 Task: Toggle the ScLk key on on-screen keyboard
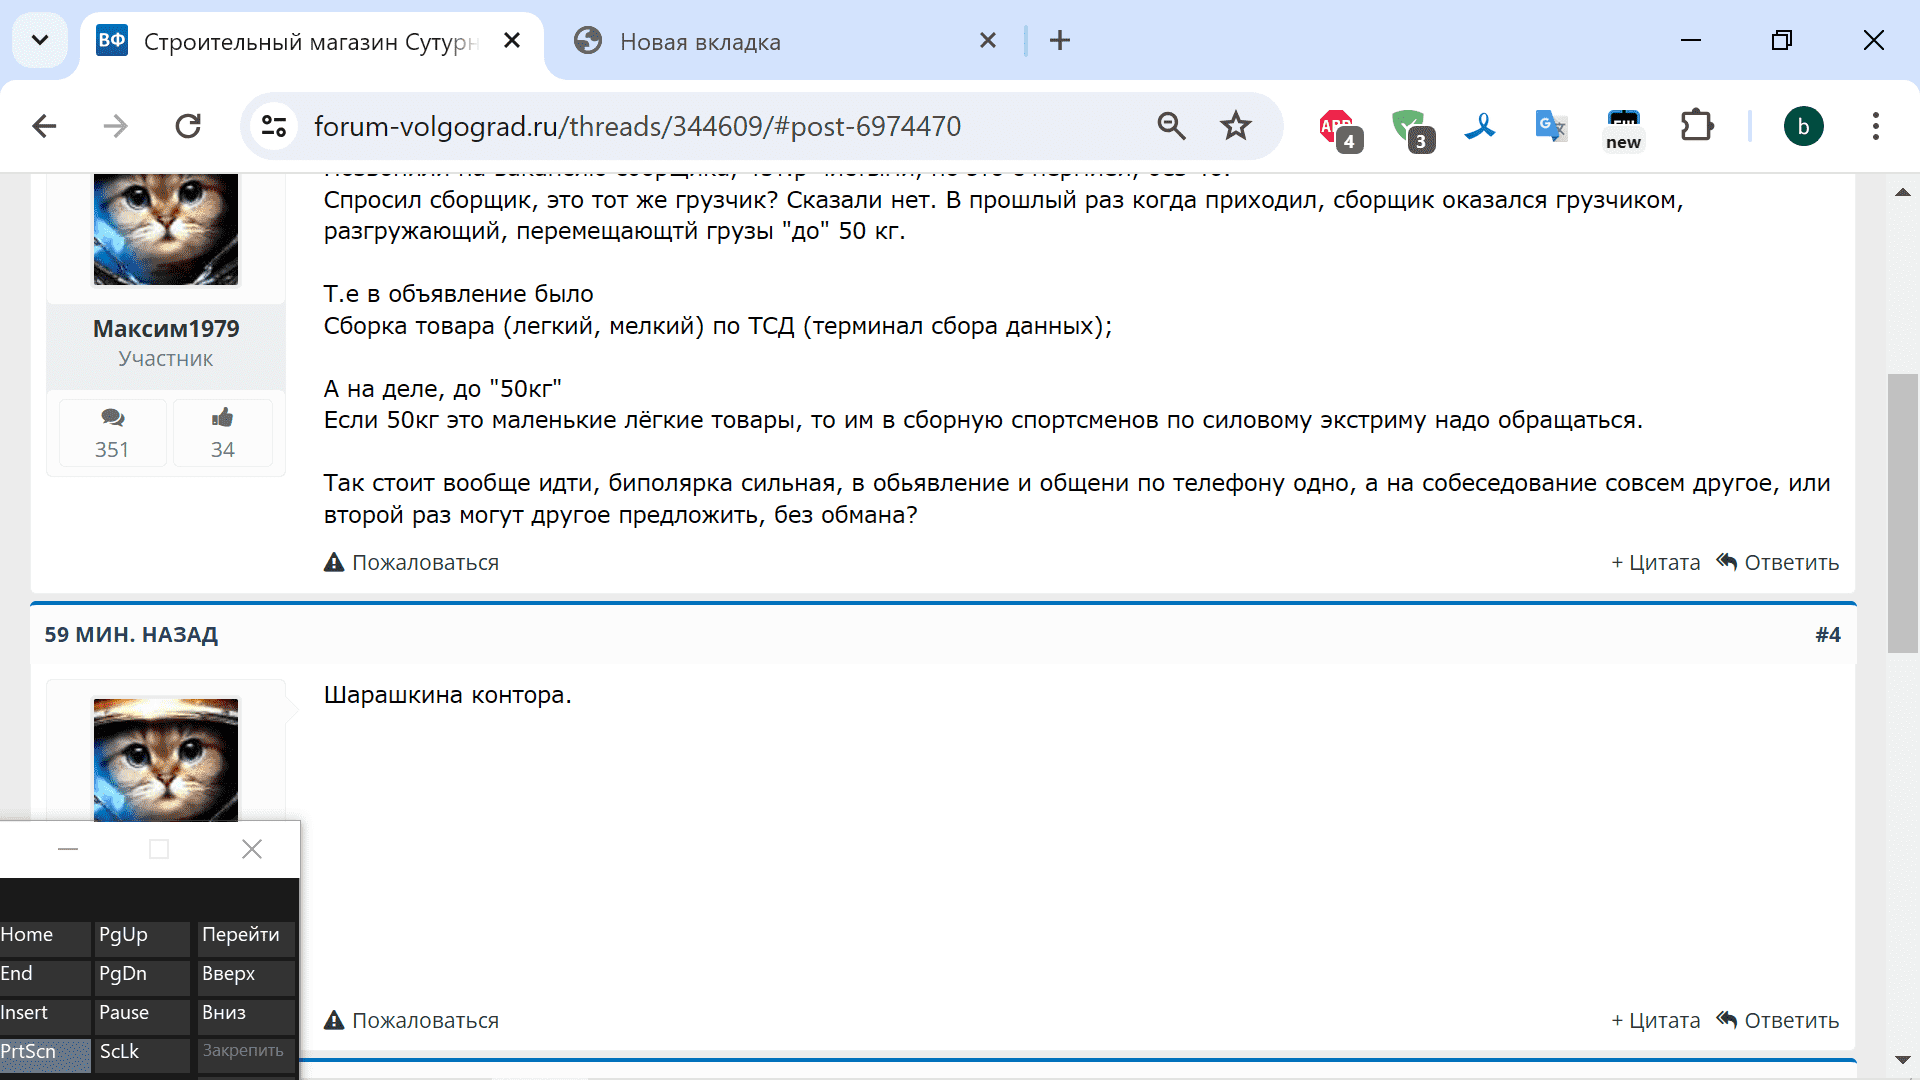(141, 1052)
